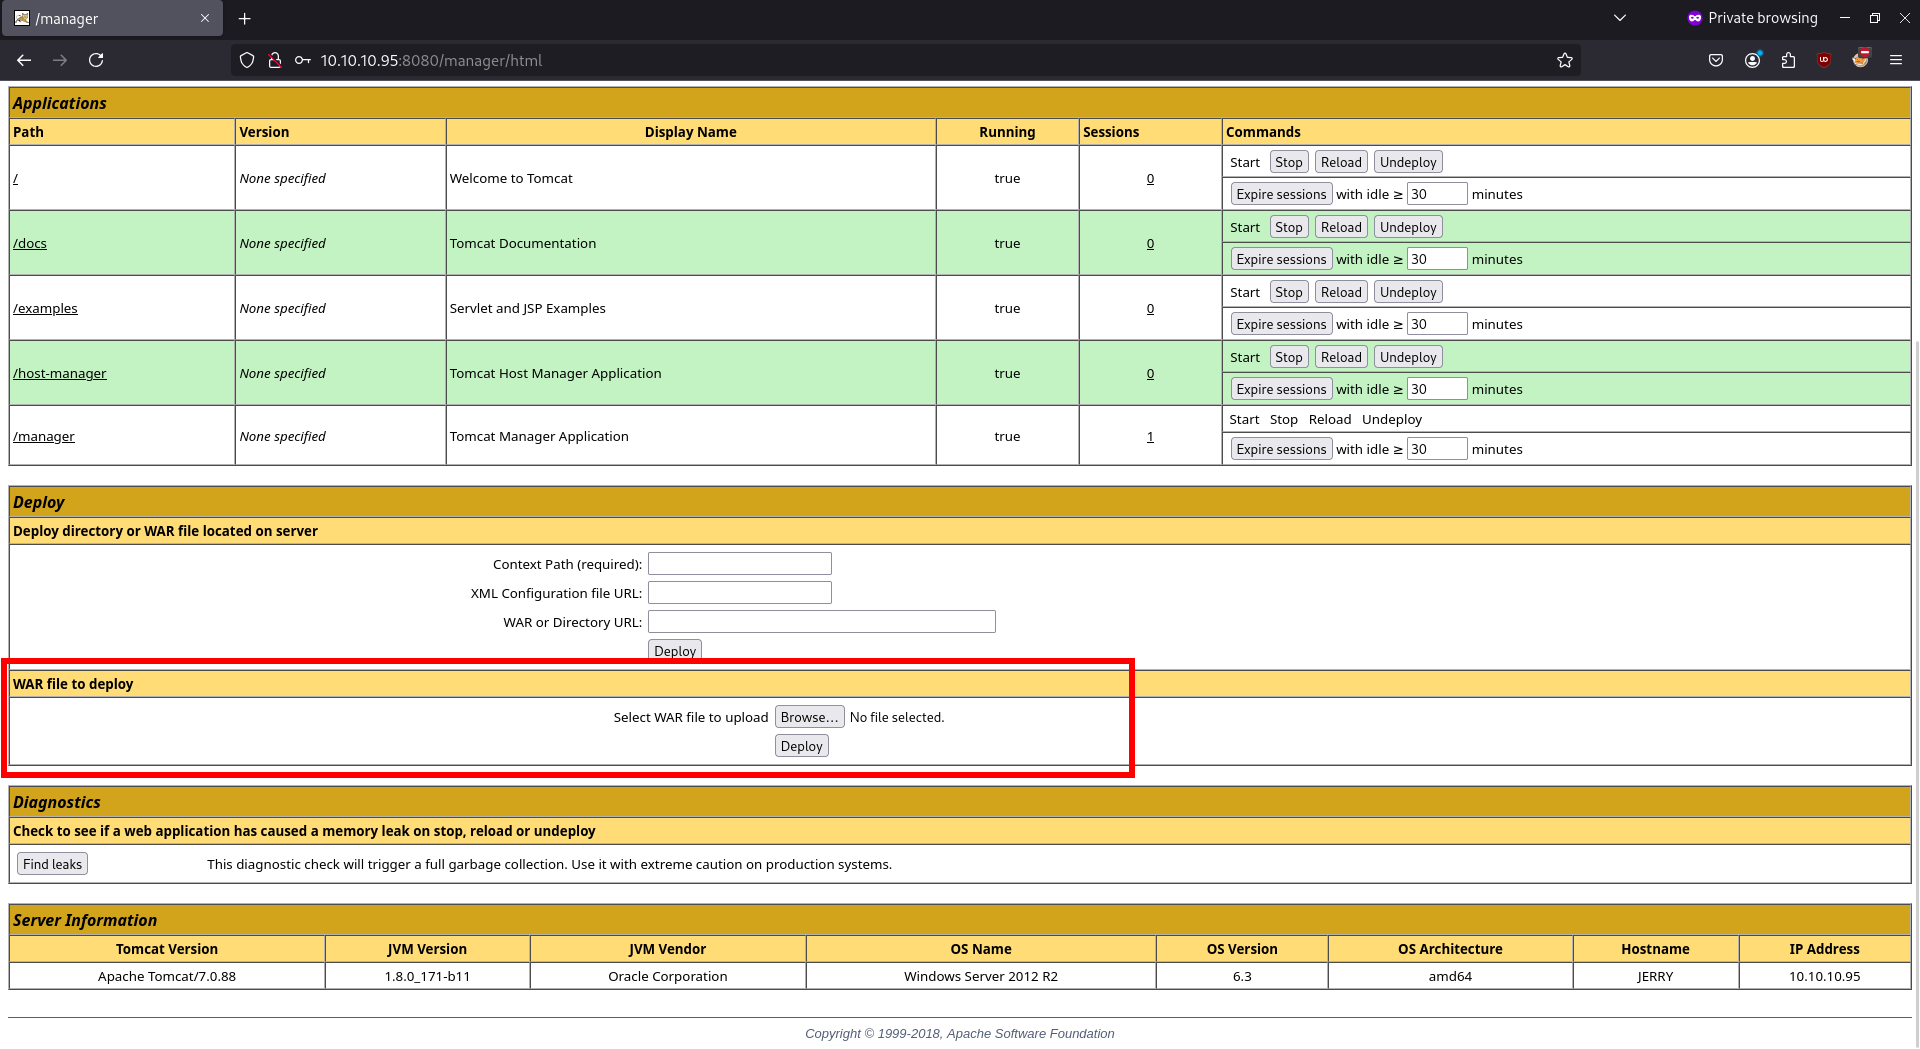Reload the /examples application

1341,292
